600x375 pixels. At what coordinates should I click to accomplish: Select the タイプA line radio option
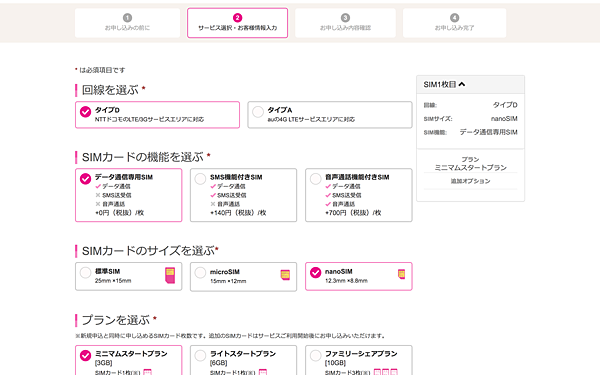[329, 114]
